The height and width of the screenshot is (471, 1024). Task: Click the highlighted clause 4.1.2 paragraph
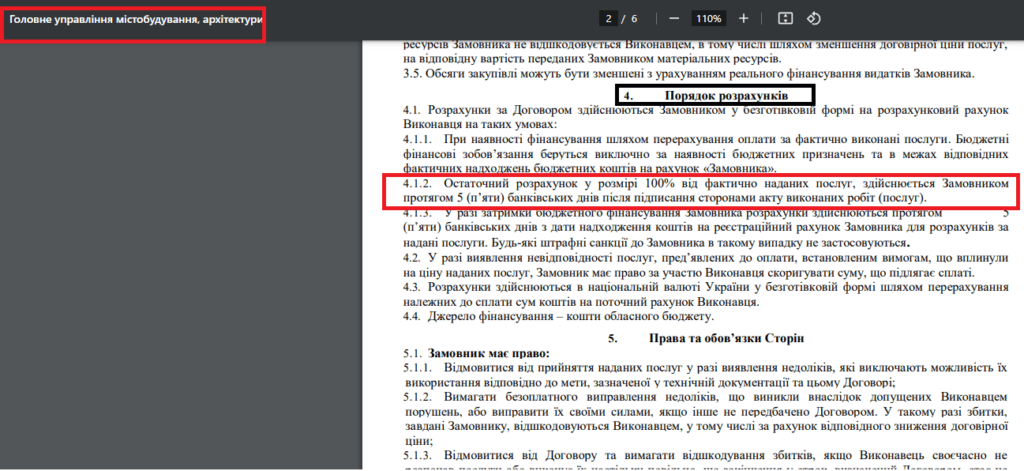click(x=700, y=190)
